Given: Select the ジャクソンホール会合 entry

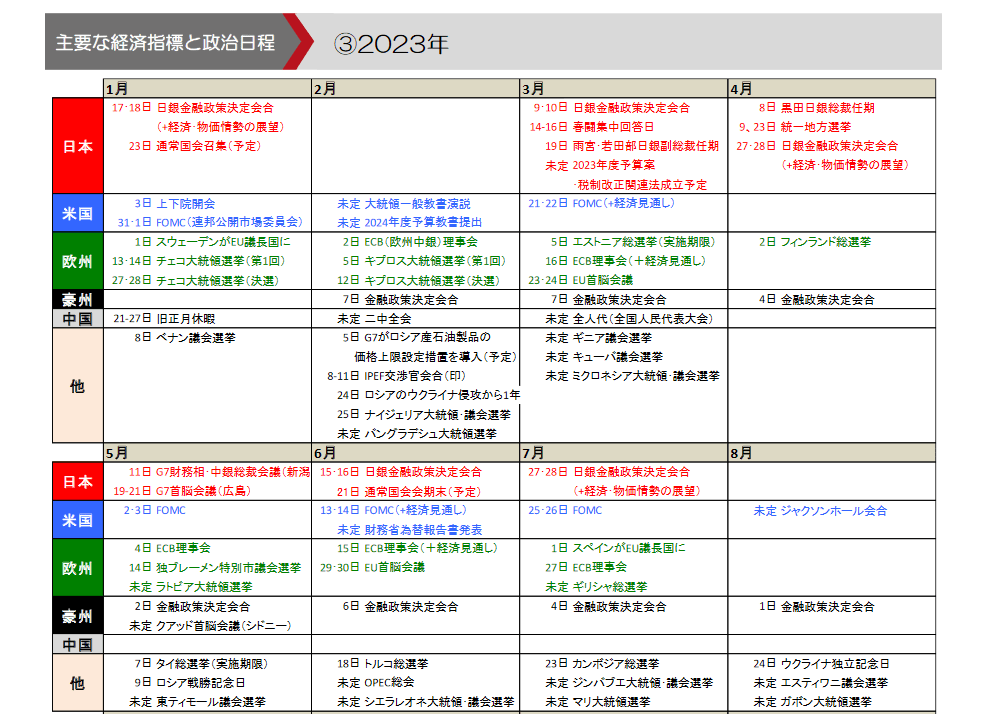Looking at the screenshot, I should [833, 510].
